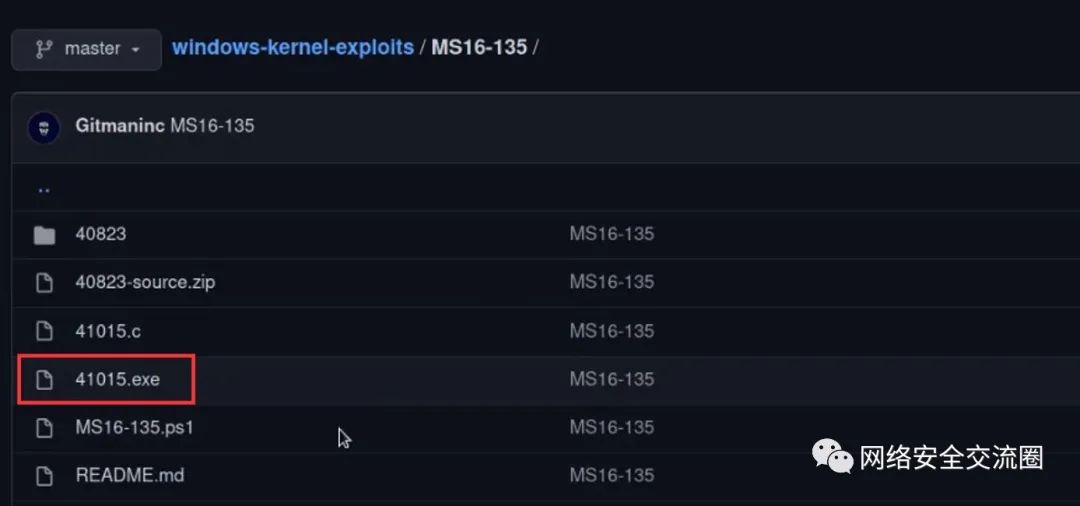Open the 40823 folder
Screen dimensions: 1080x506
(101, 234)
